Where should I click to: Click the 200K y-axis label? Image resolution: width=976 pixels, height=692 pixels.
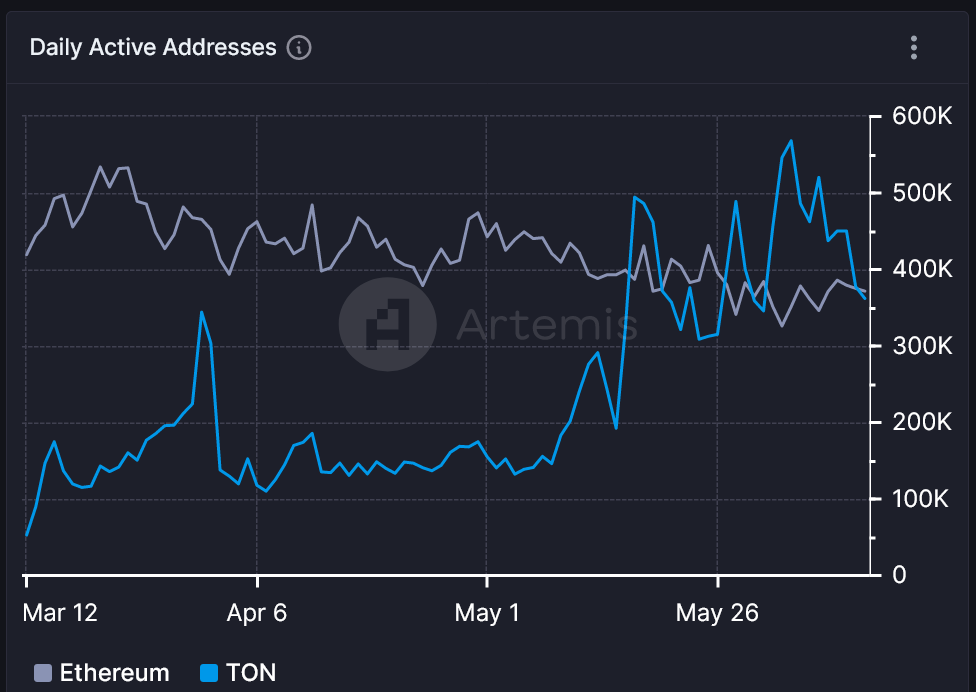pos(922,423)
